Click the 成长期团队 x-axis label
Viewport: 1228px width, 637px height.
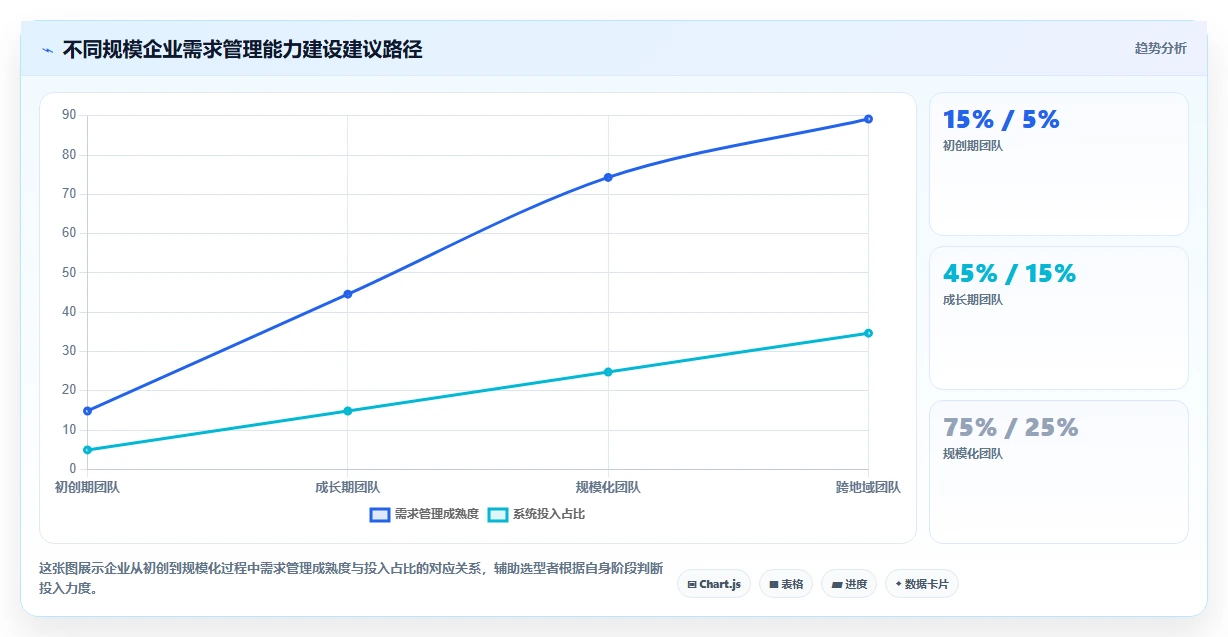tap(348, 488)
